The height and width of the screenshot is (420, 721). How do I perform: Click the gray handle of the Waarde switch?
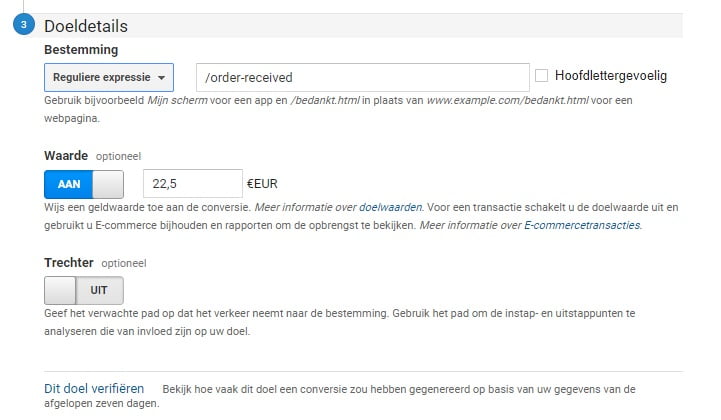[x=107, y=184]
